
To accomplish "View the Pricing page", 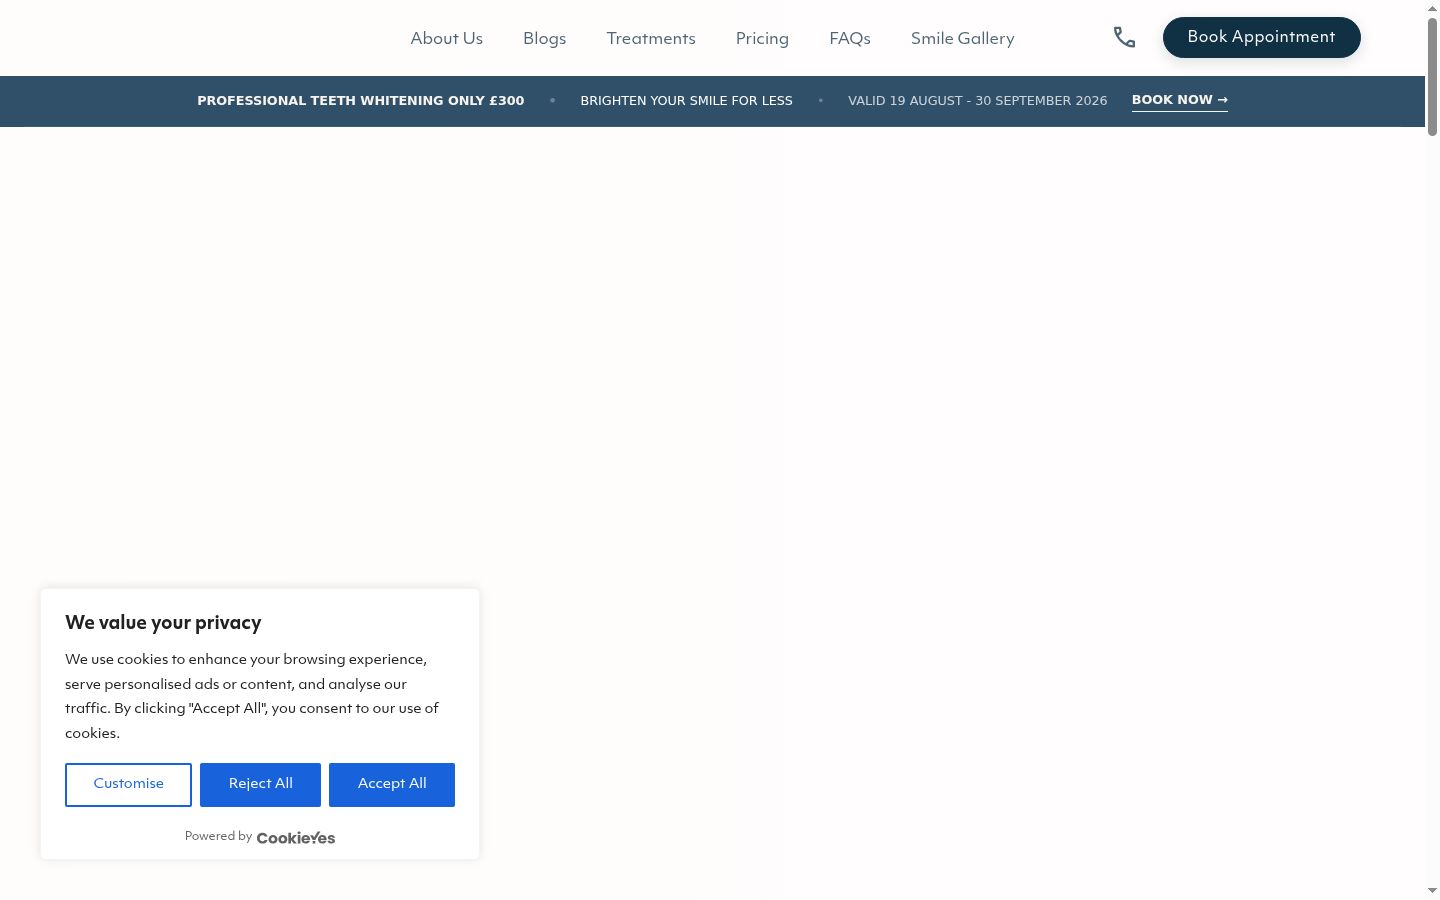I will [762, 38].
